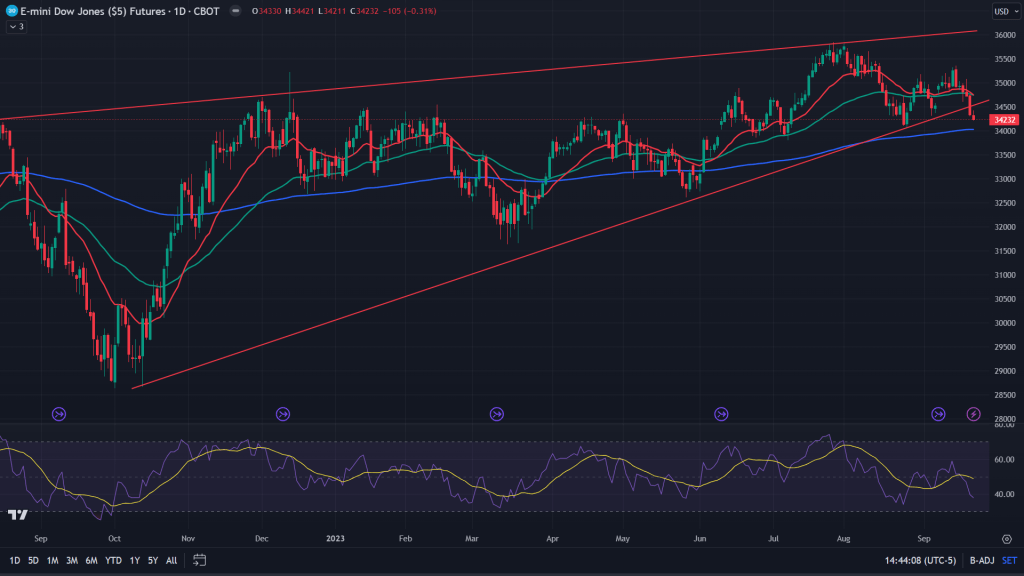This screenshot has width=1024, height=576.
Task: Select the YTD date range
Action: click(x=113, y=560)
